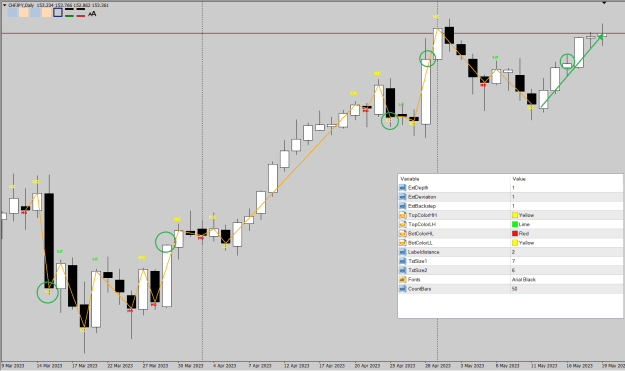This screenshot has width=625, height=371.
Task: Click the leftmost light-blue square chart button
Action: 12,13
